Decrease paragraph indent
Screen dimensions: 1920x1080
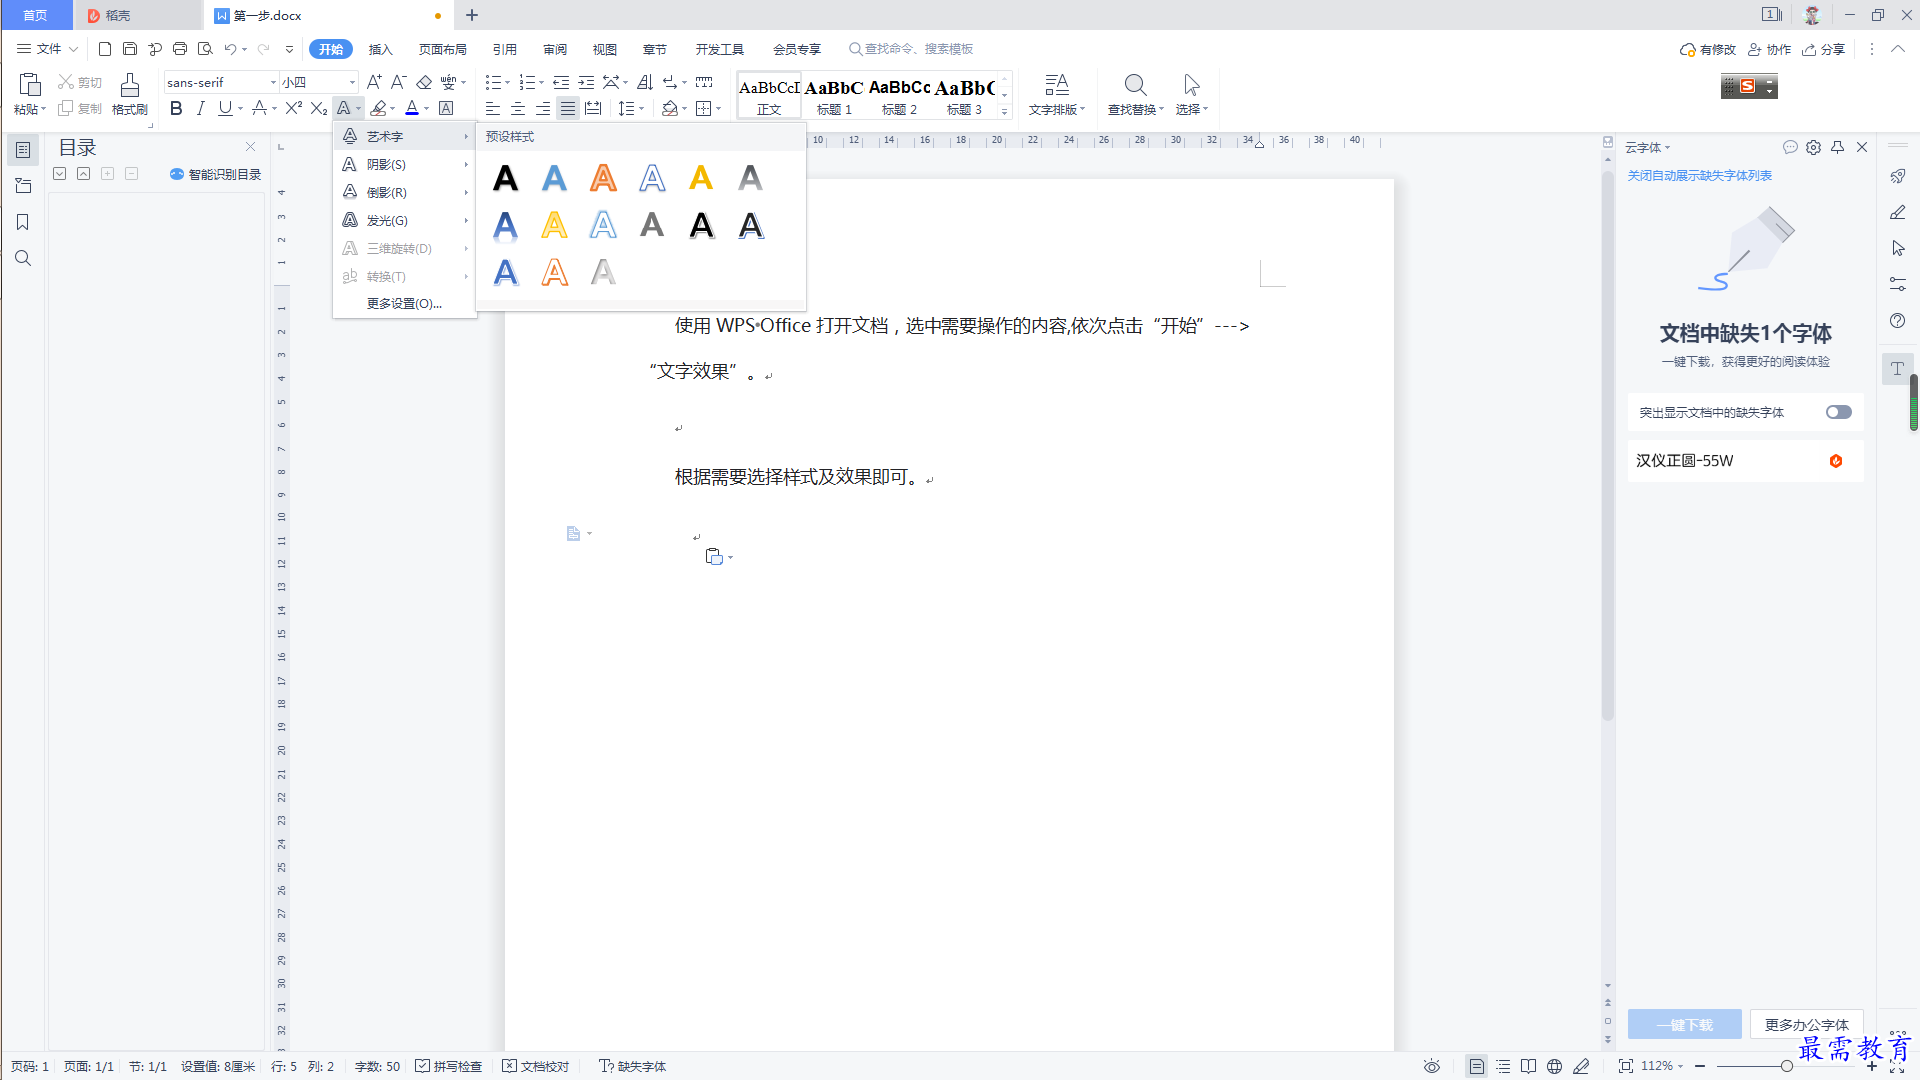[x=561, y=82]
